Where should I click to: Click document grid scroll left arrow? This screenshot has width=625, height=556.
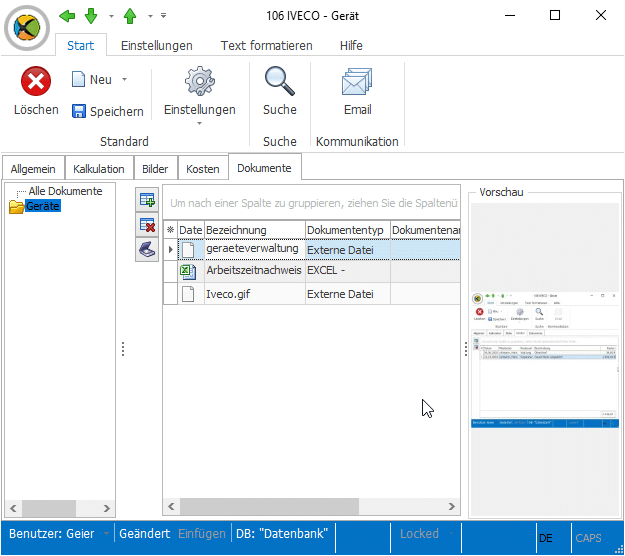[x=171, y=506]
